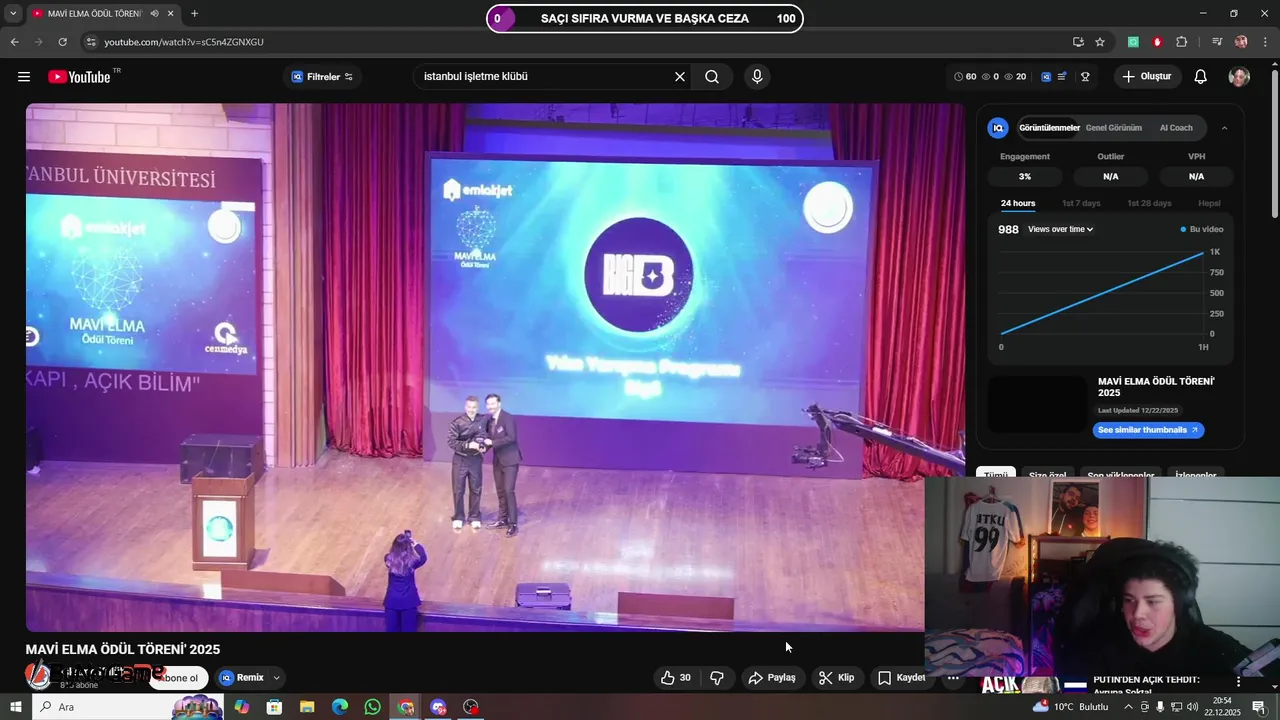Open WhatsApp from taskbar
1280x720 pixels.
372,707
